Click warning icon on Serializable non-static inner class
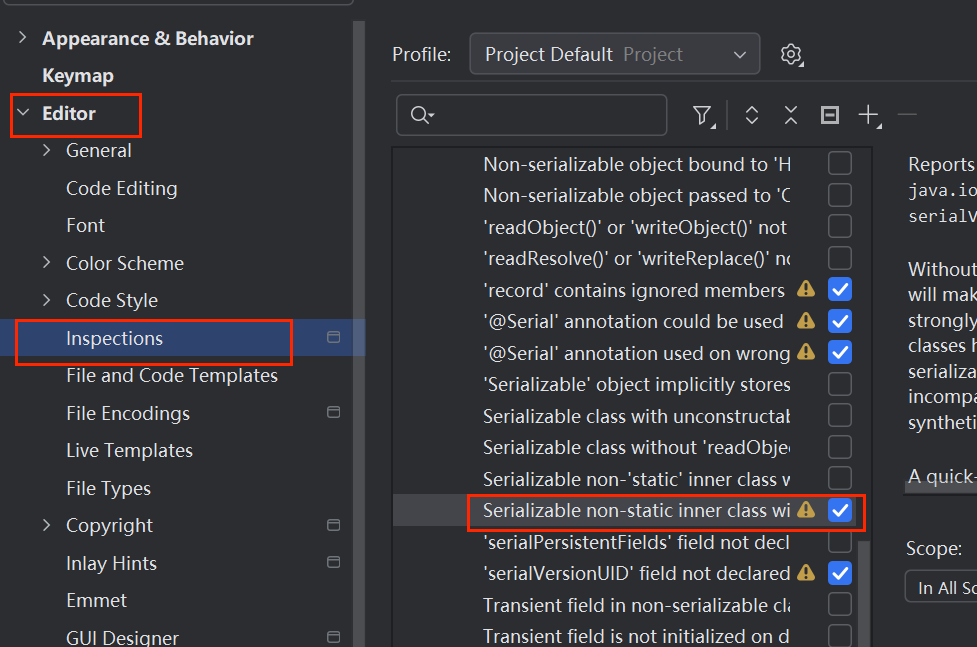977x647 pixels. pos(806,509)
